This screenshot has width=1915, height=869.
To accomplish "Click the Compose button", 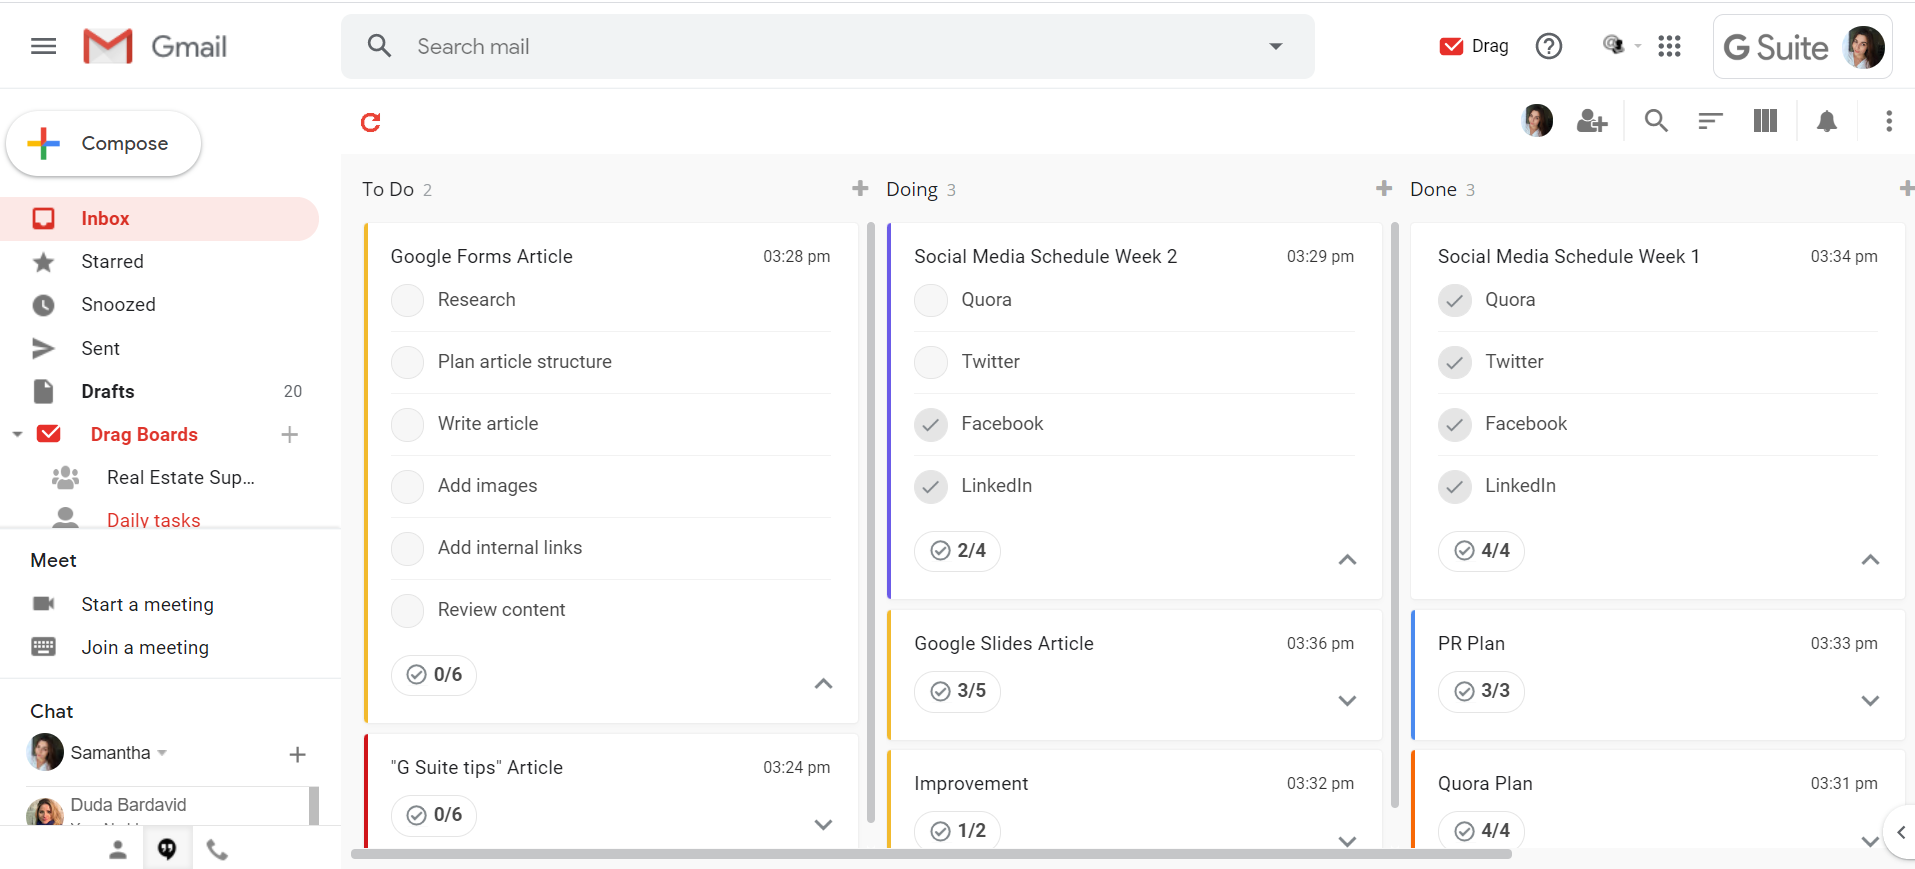I will (x=104, y=144).
